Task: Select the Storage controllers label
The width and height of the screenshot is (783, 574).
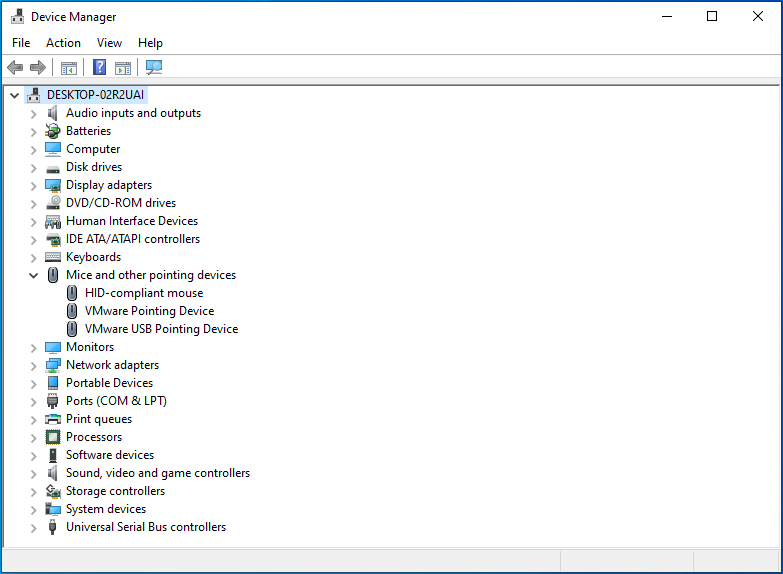Action: [115, 491]
